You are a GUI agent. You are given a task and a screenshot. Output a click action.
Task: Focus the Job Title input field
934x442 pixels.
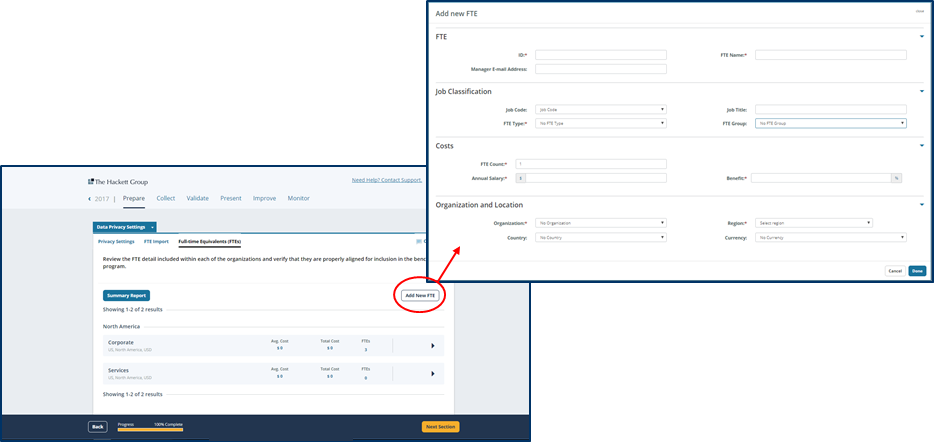pyautogui.click(x=830, y=110)
